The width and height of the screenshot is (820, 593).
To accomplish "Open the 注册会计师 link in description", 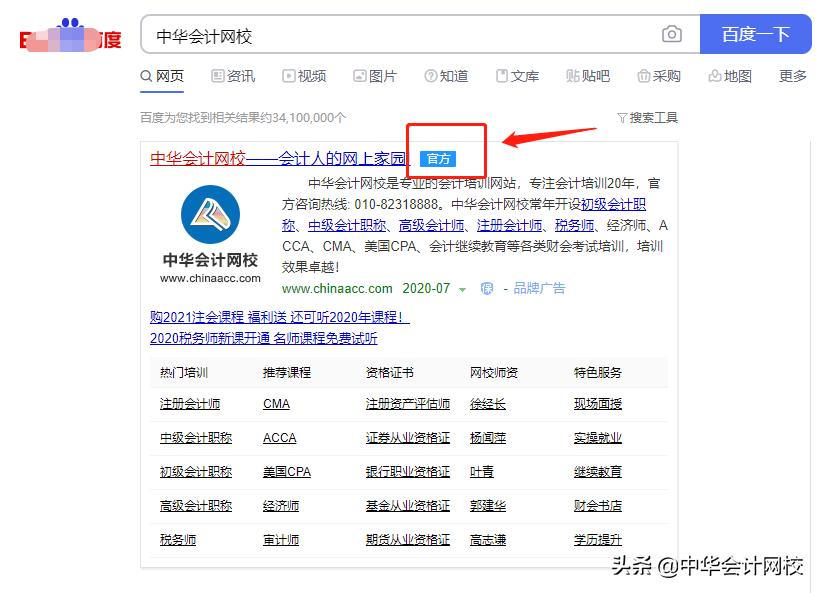I will [509, 225].
